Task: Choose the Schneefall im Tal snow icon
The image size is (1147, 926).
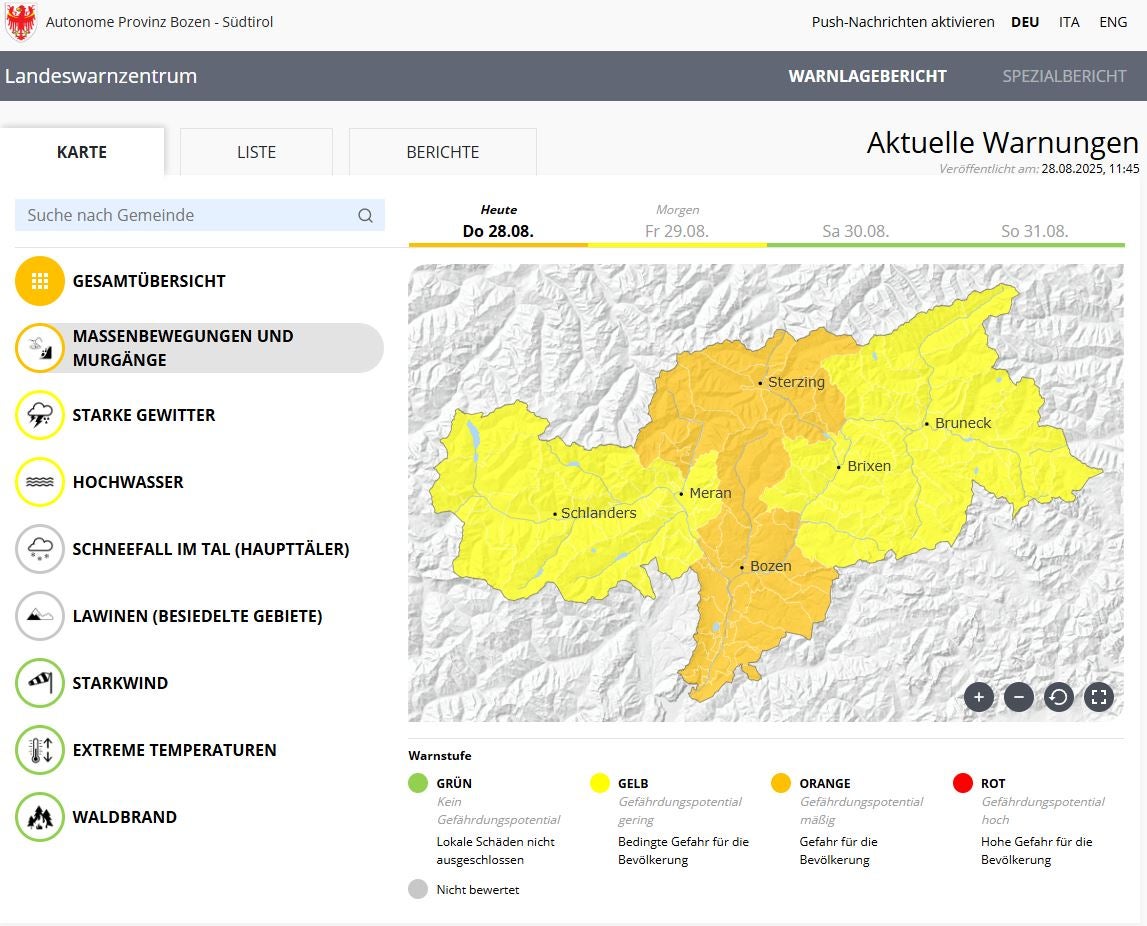Action: pos(40,549)
